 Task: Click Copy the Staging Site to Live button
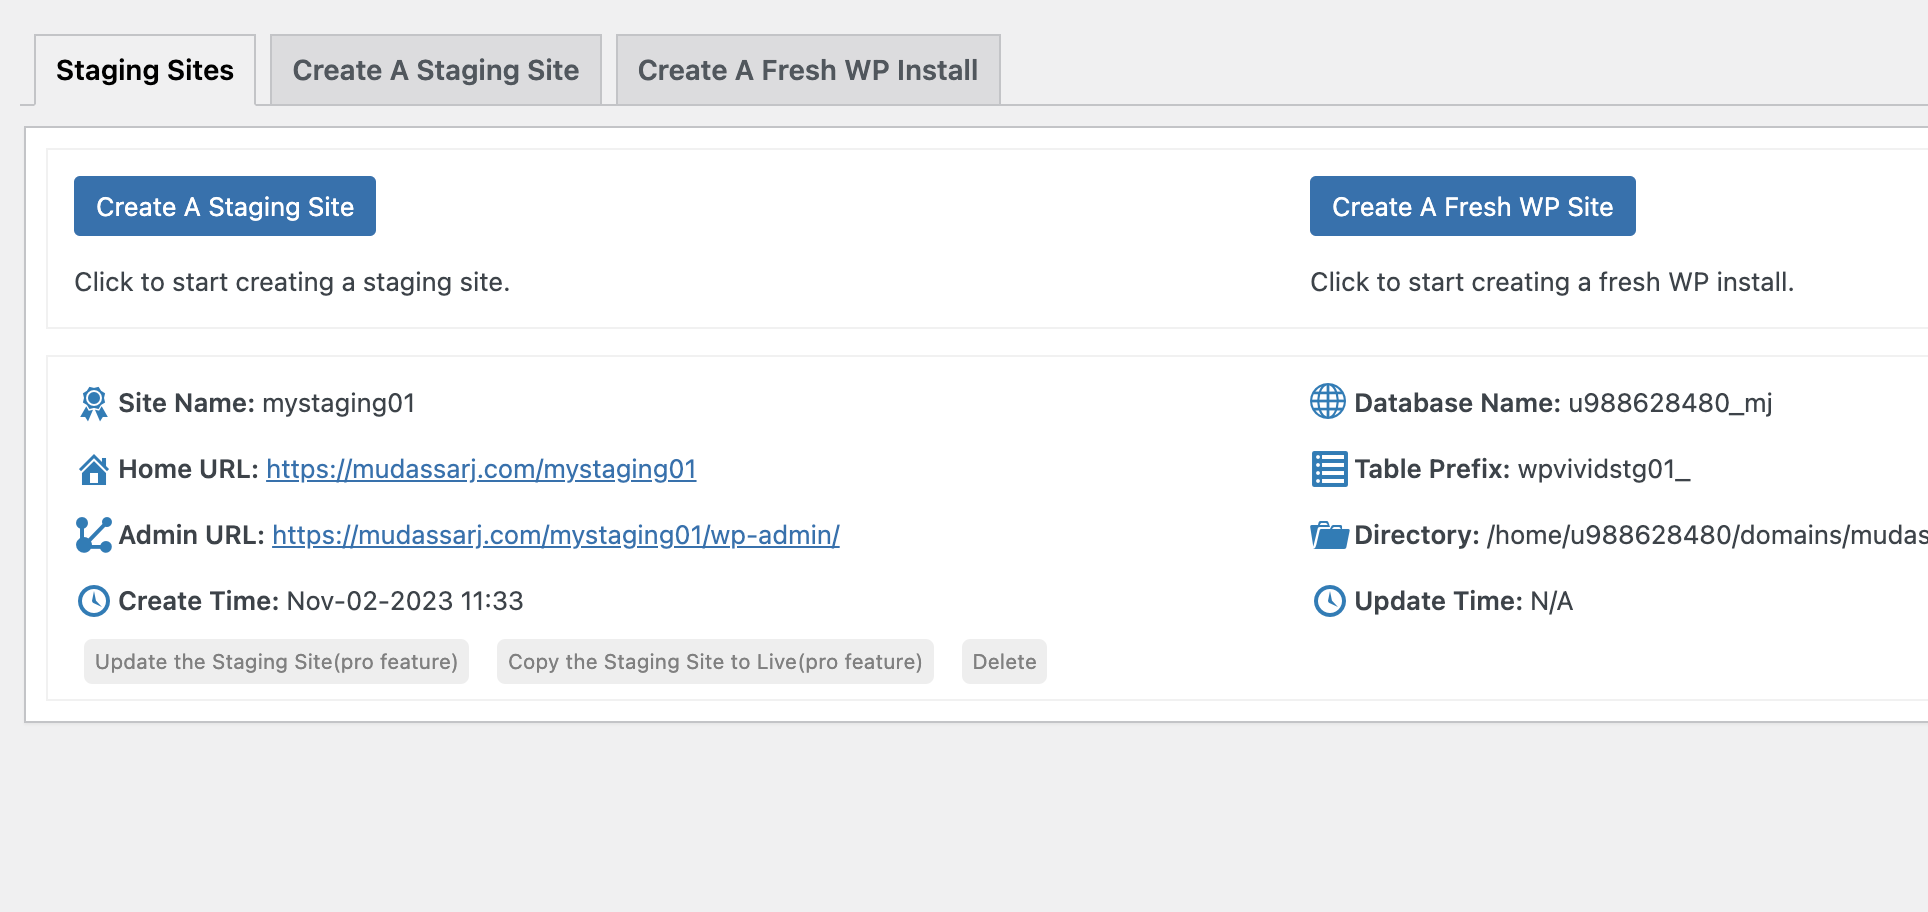point(715,662)
